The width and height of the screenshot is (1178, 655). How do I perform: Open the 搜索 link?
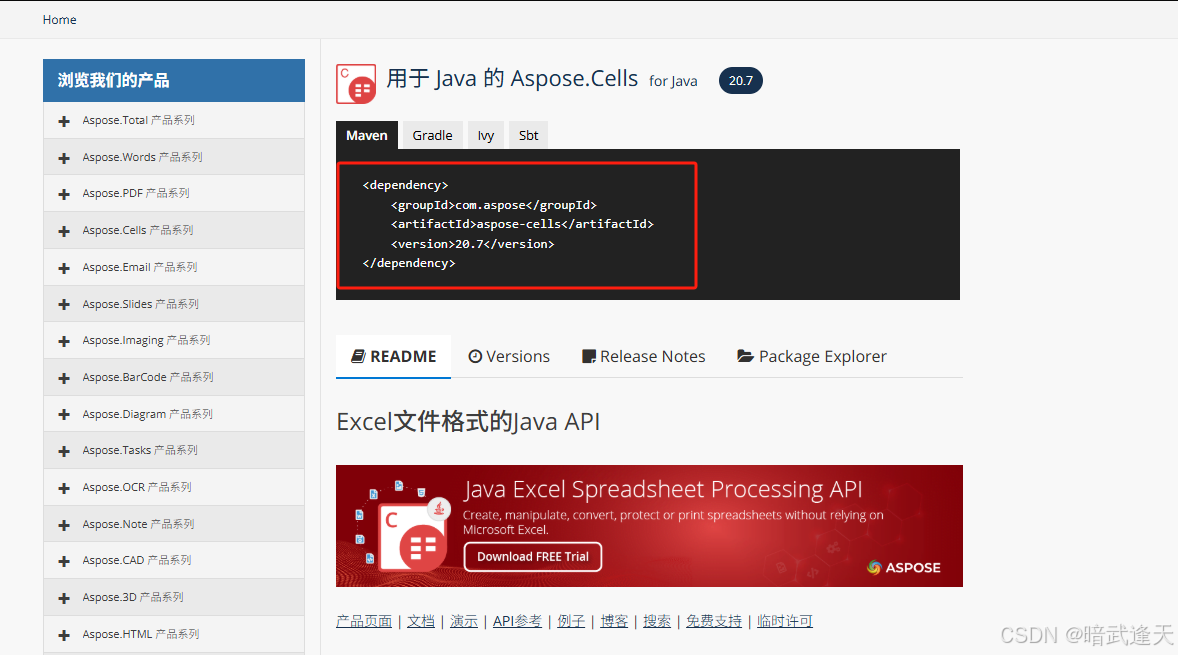(x=657, y=621)
